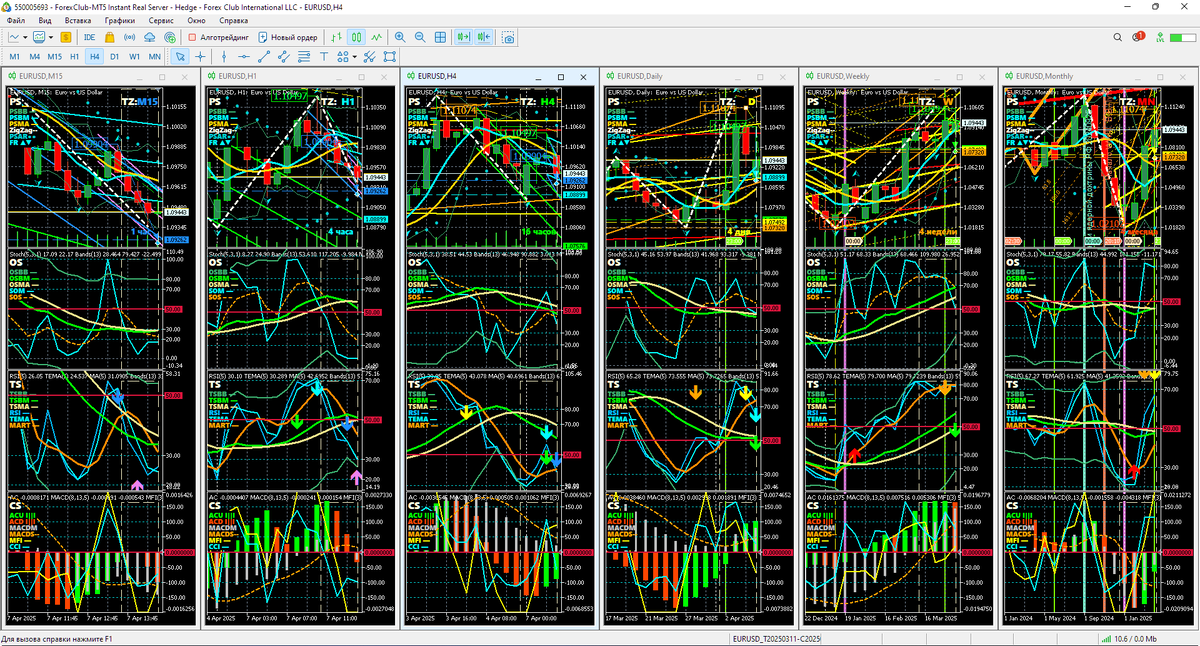Open the Справка menu
The height and width of the screenshot is (646, 1200).
pos(233,20)
